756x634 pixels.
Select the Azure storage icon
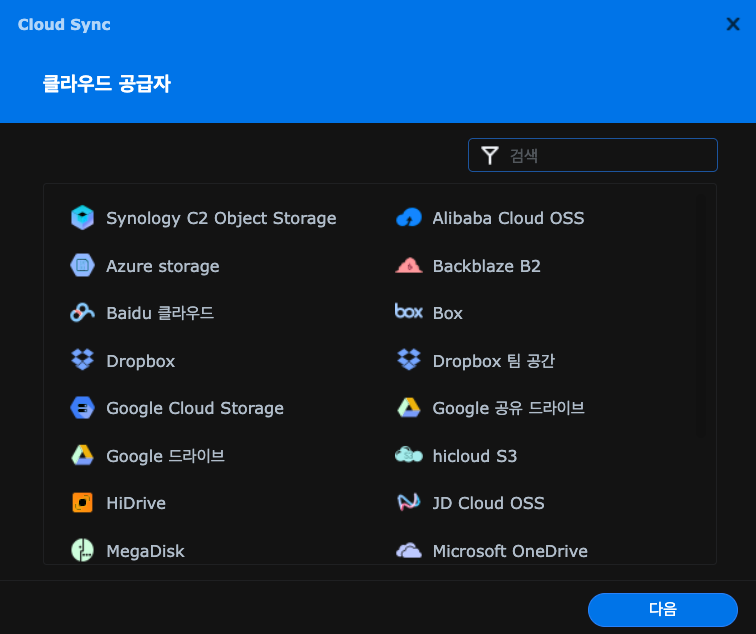point(82,266)
